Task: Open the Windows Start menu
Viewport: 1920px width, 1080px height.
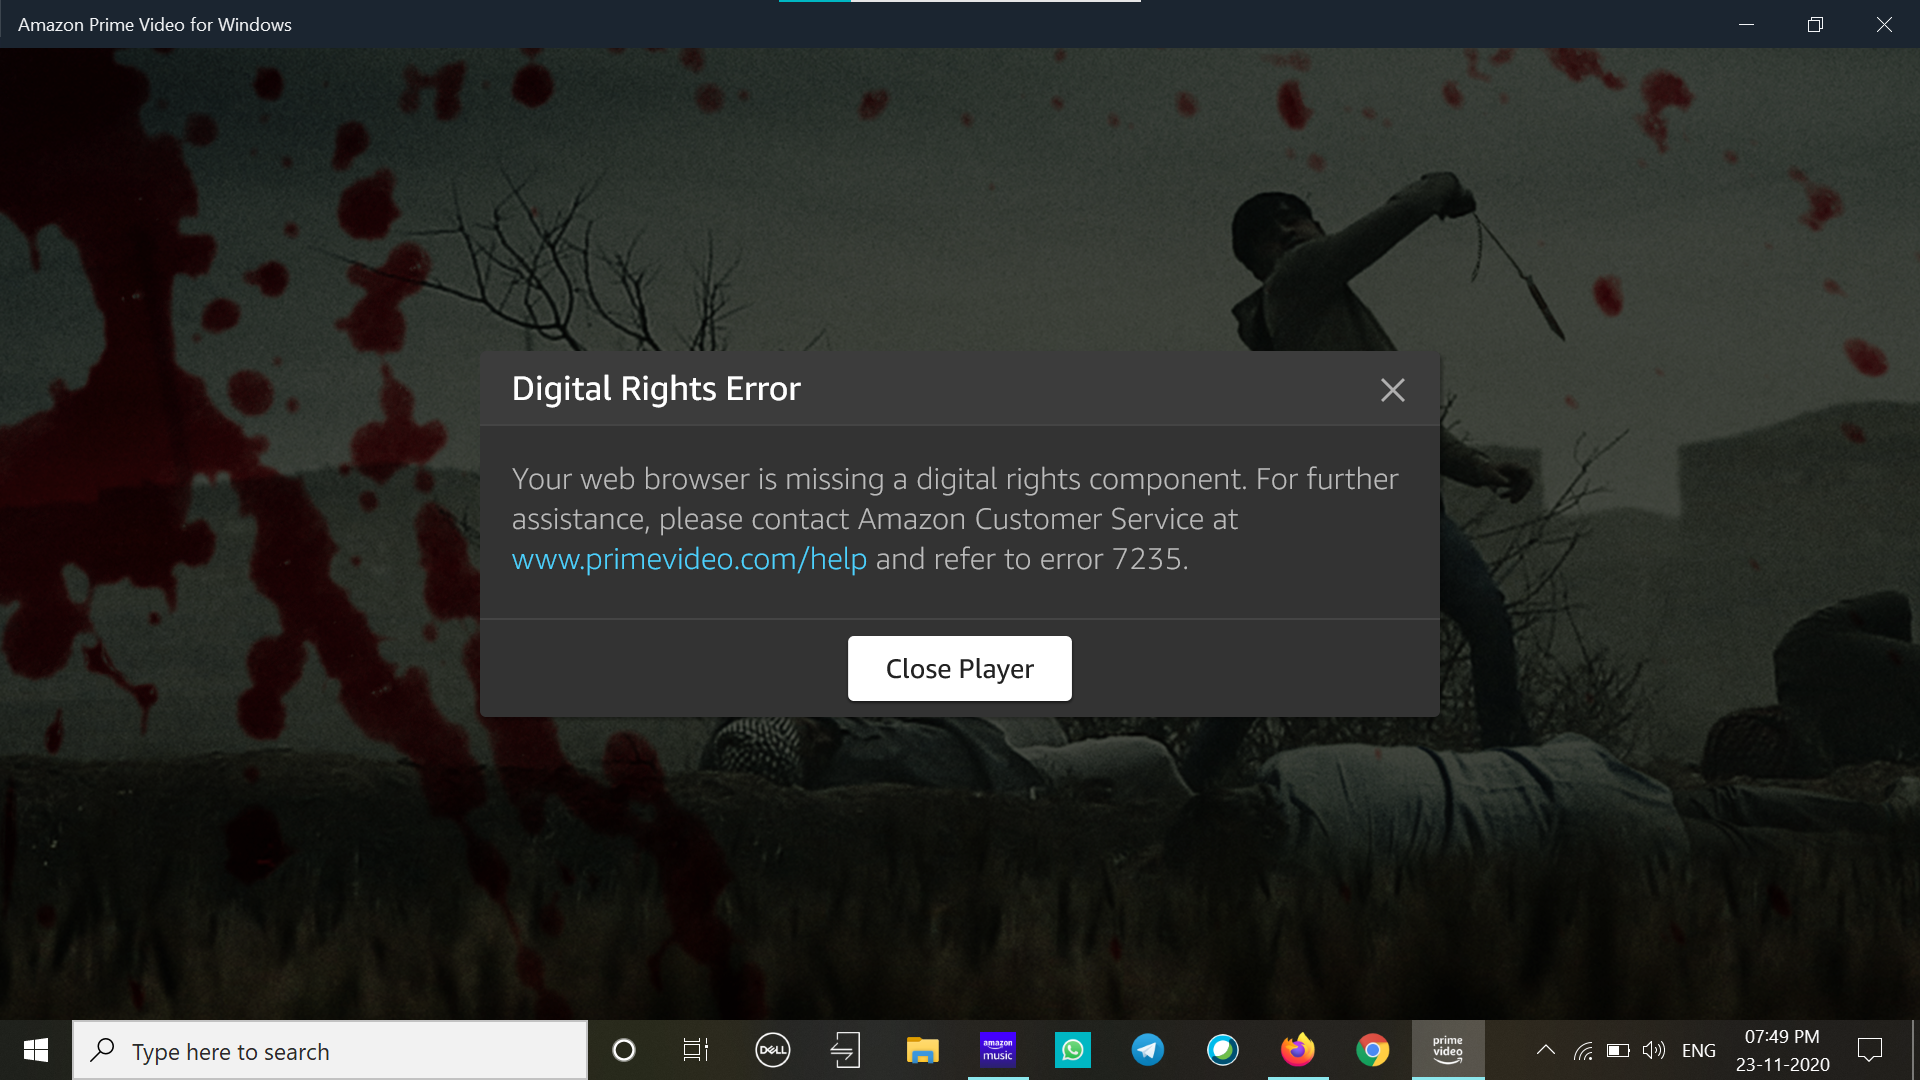Action: click(x=36, y=1050)
